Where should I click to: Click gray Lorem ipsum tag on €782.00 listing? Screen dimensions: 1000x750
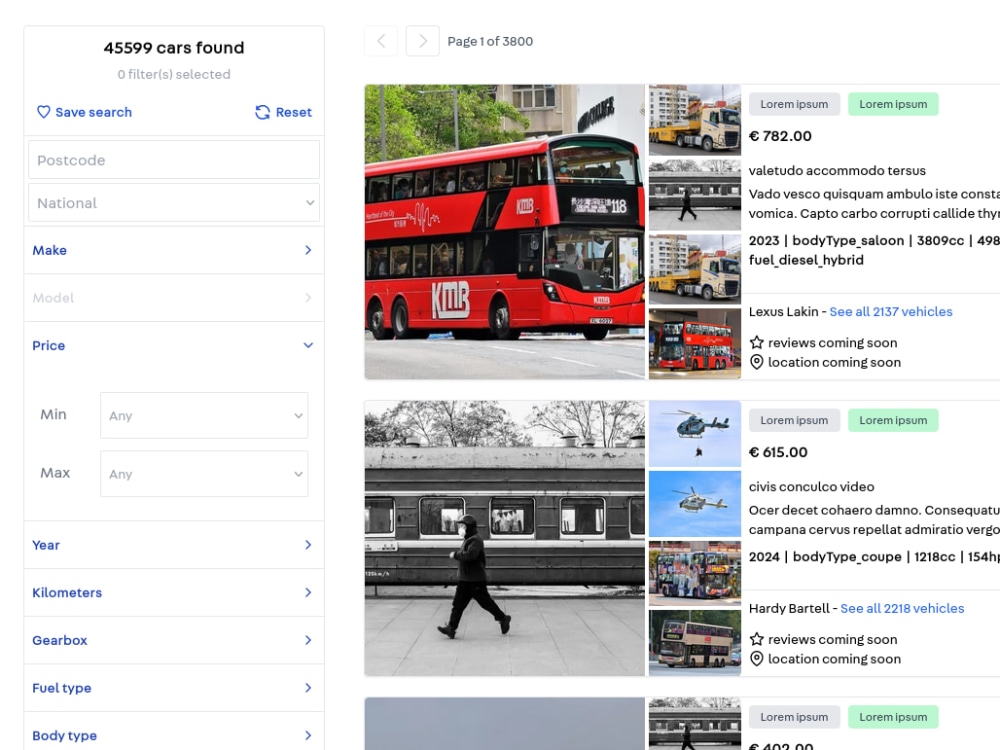tap(794, 104)
